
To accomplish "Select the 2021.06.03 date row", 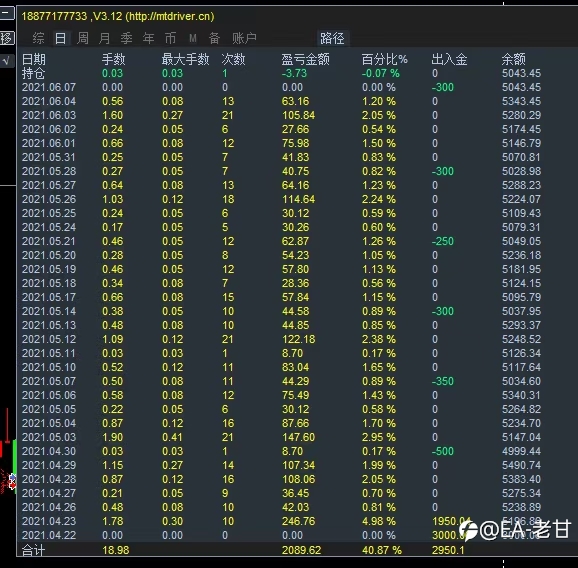I will click(49, 115).
